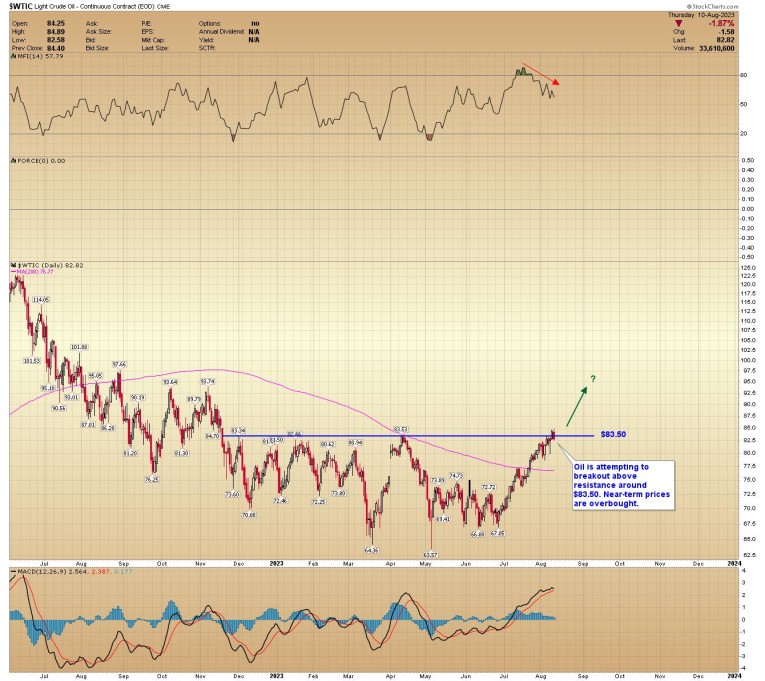The height and width of the screenshot is (681, 765).
Task: Click the 'Annual Dividend:' label
Action: pyautogui.click(x=221, y=32)
